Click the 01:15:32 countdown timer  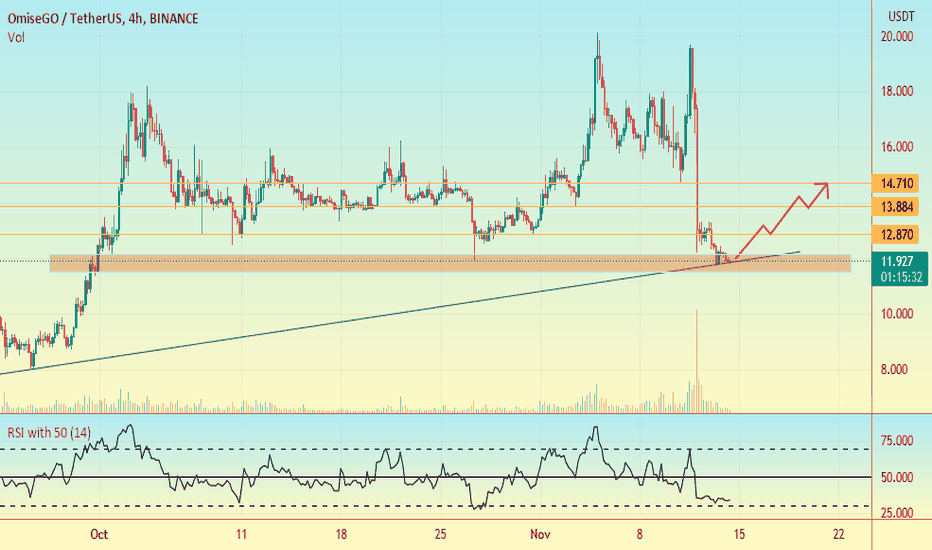pyautogui.click(x=901, y=277)
